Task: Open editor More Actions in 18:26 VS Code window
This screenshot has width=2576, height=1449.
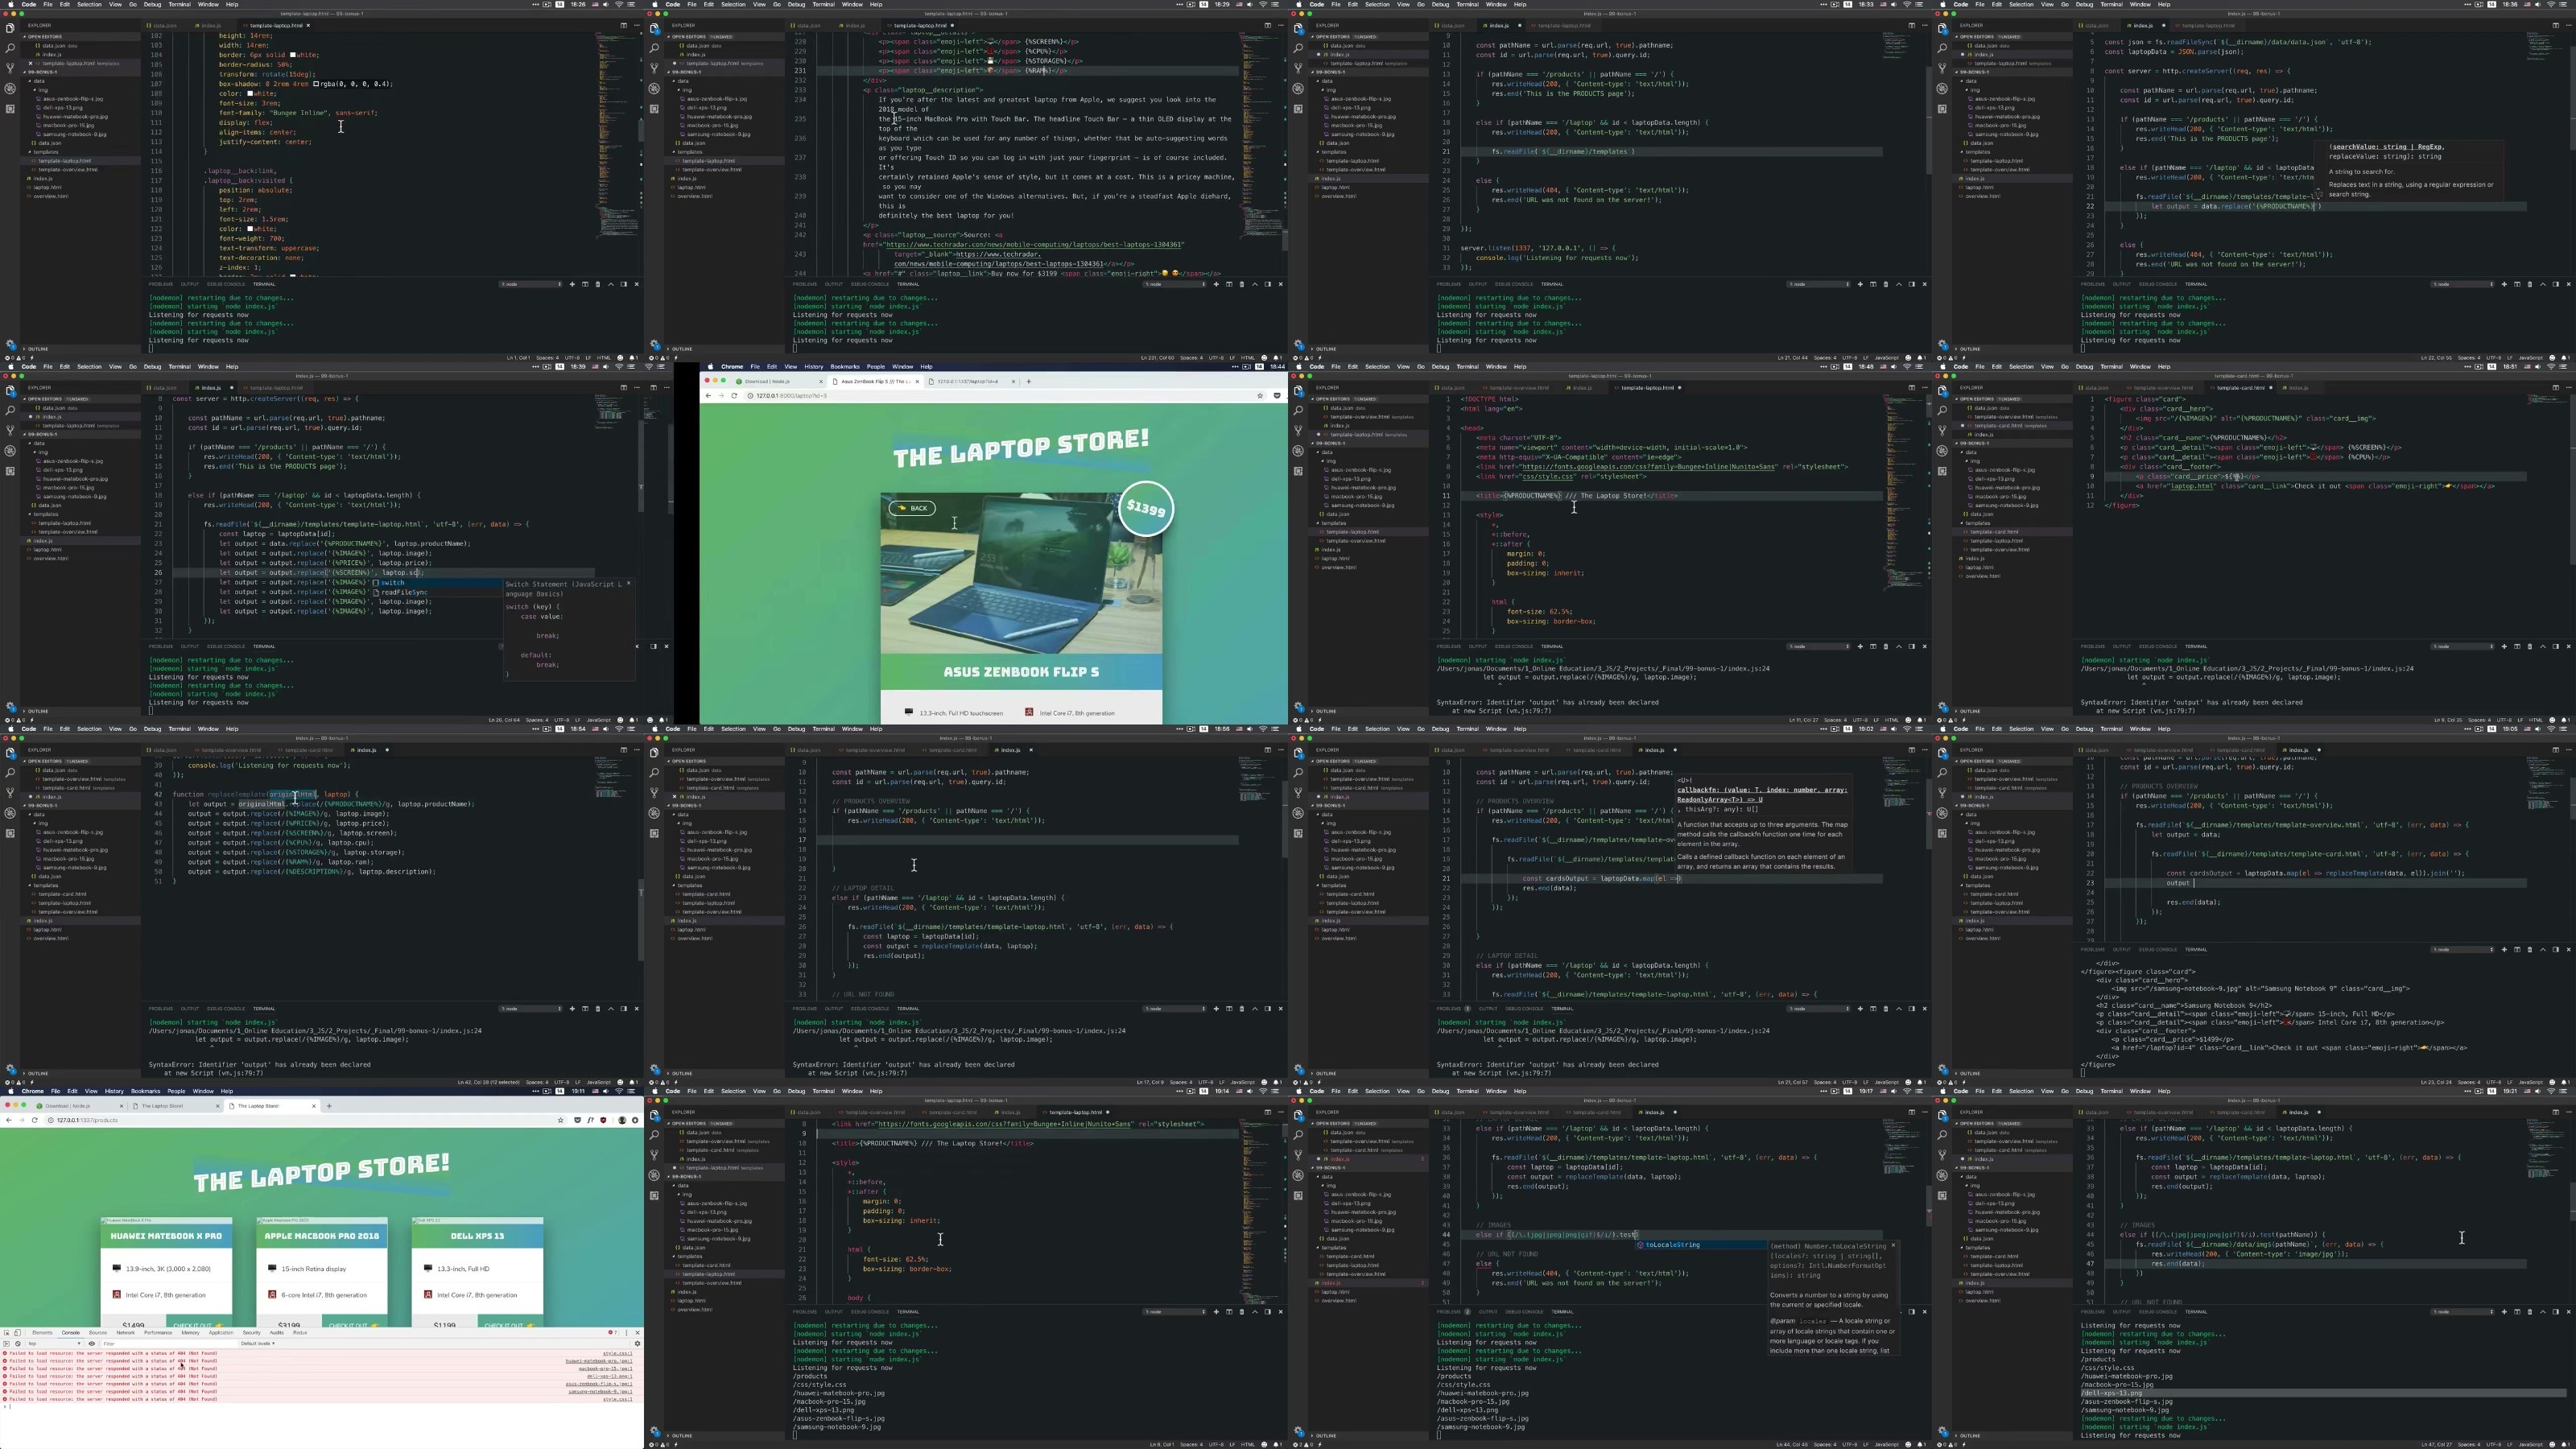Action: (636, 26)
